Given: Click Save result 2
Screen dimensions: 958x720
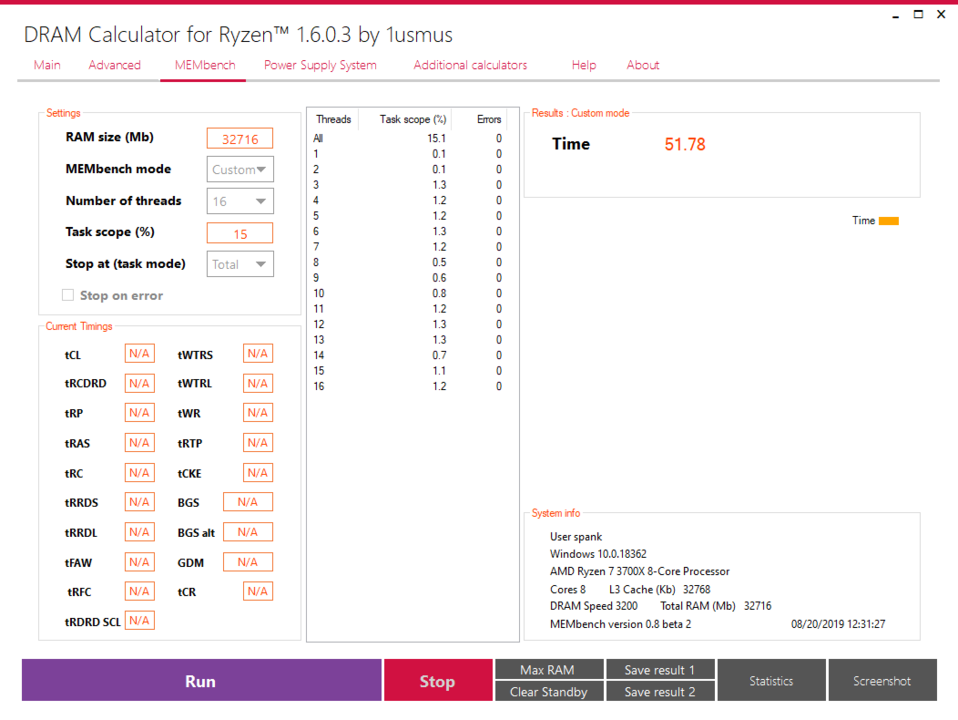Looking at the screenshot, I should (660, 691).
